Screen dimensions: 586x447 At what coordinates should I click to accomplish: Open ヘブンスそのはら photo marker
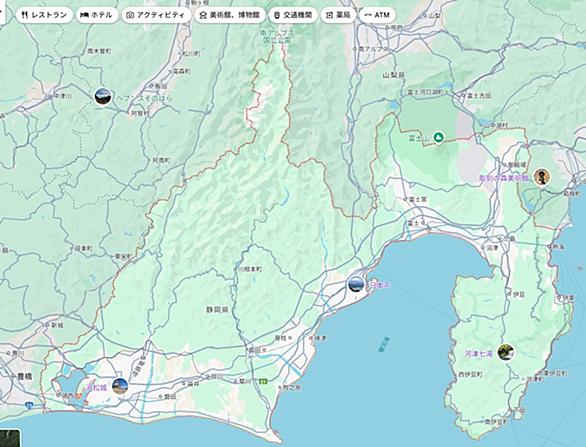(x=103, y=96)
